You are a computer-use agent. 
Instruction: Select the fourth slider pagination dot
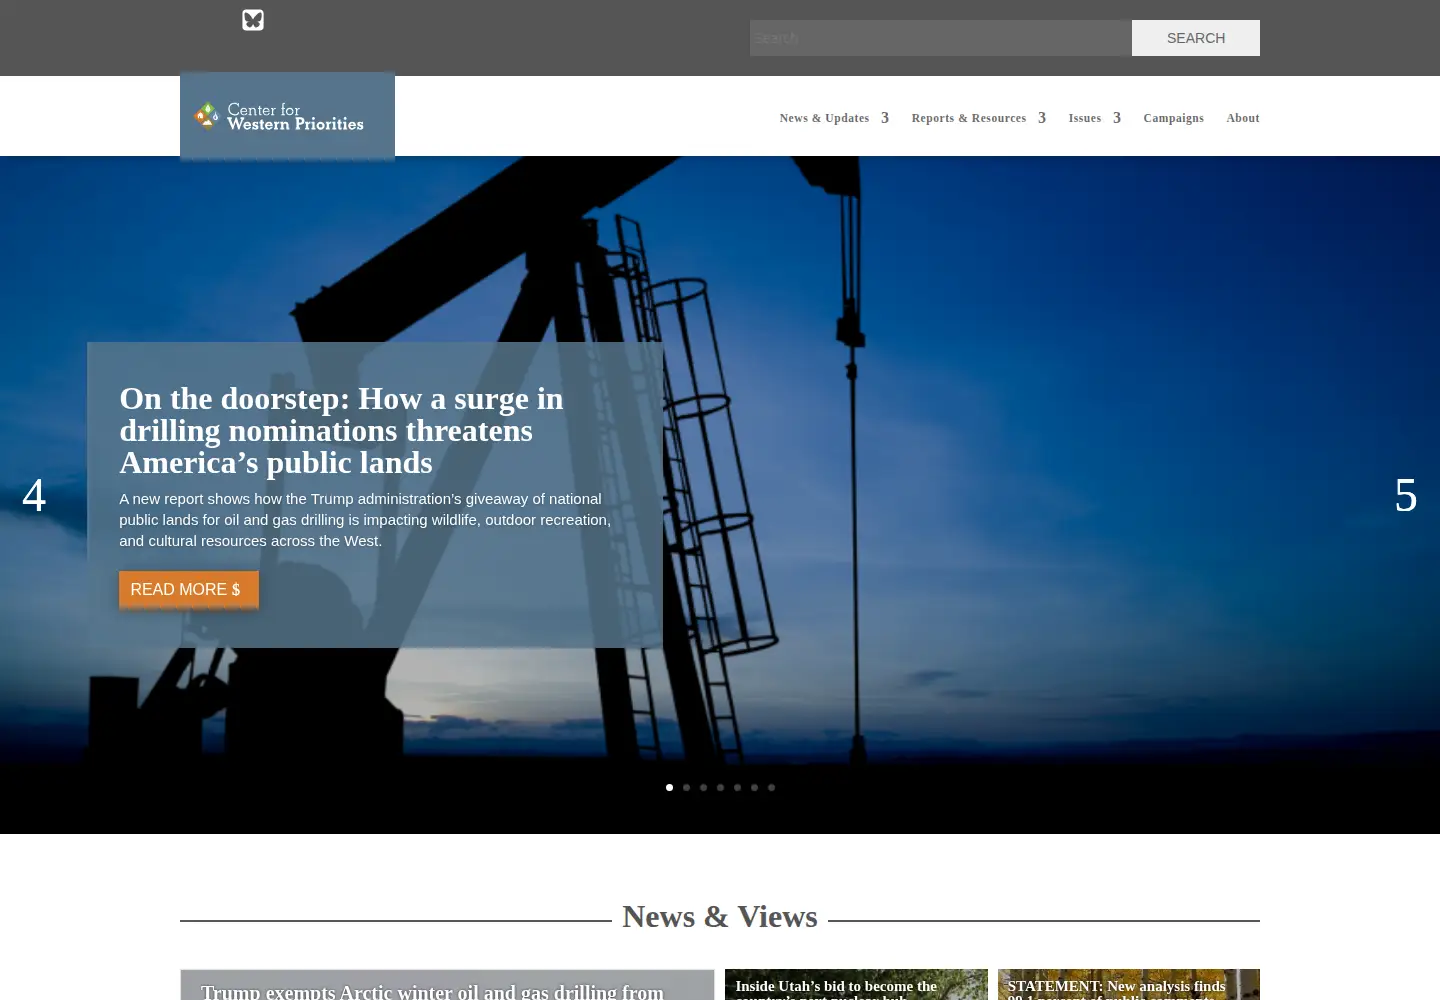(x=720, y=787)
